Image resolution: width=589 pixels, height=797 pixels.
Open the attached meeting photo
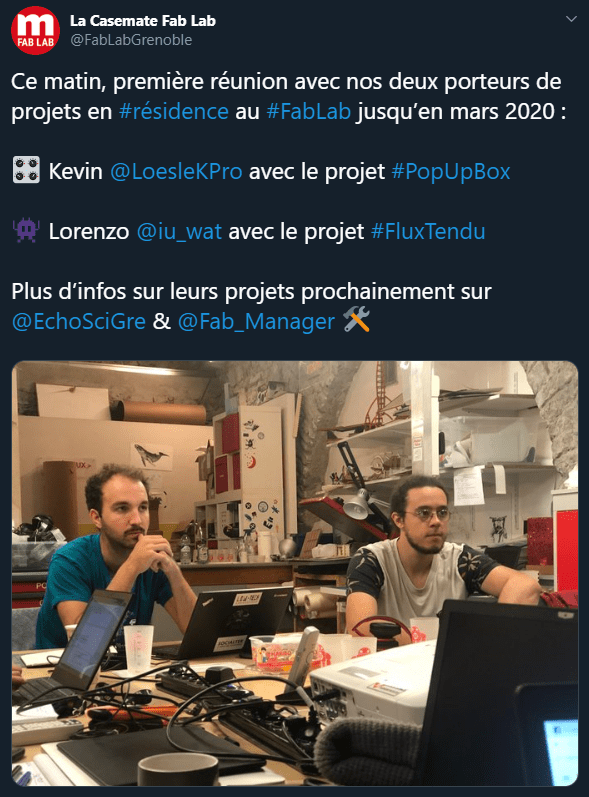point(295,573)
